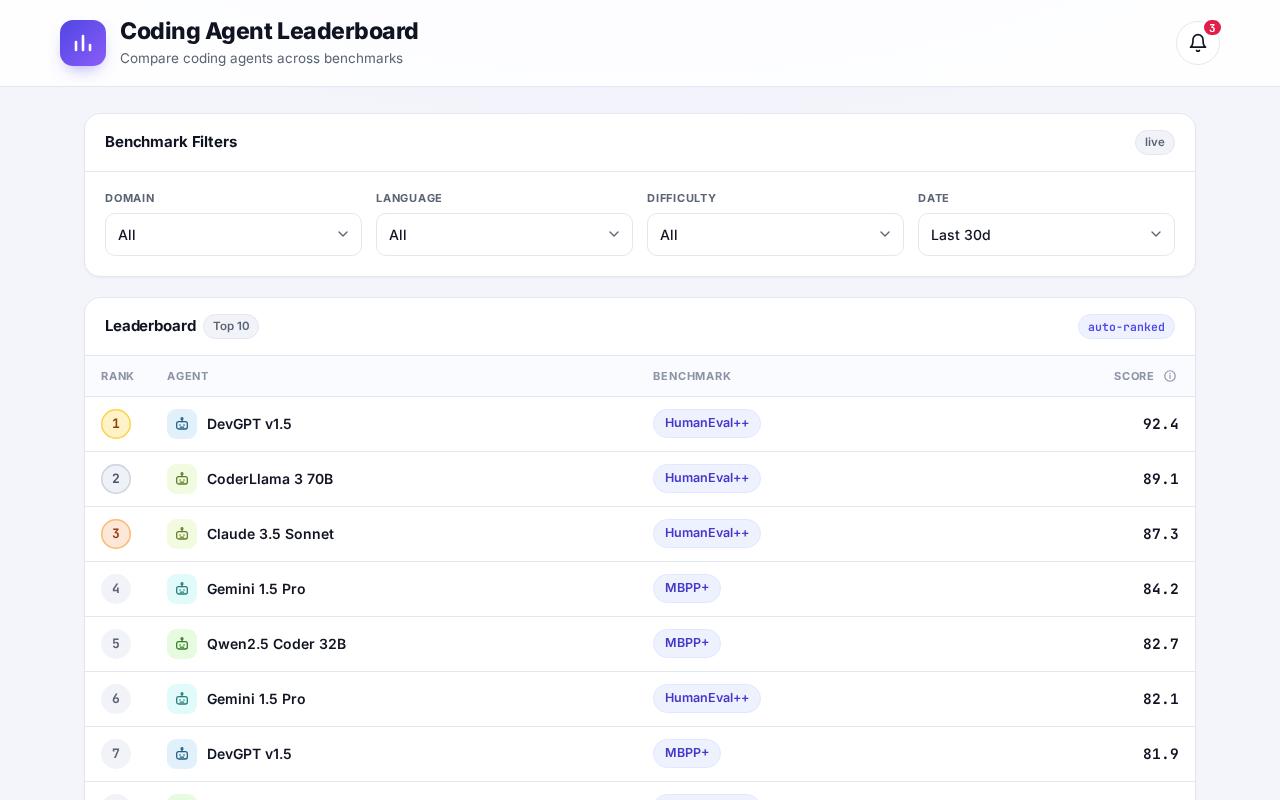Click the MBPP+ tag in rank 7 DevGPT row
Screen dimensions: 1280x800
pyautogui.click(x=687, y=754)
